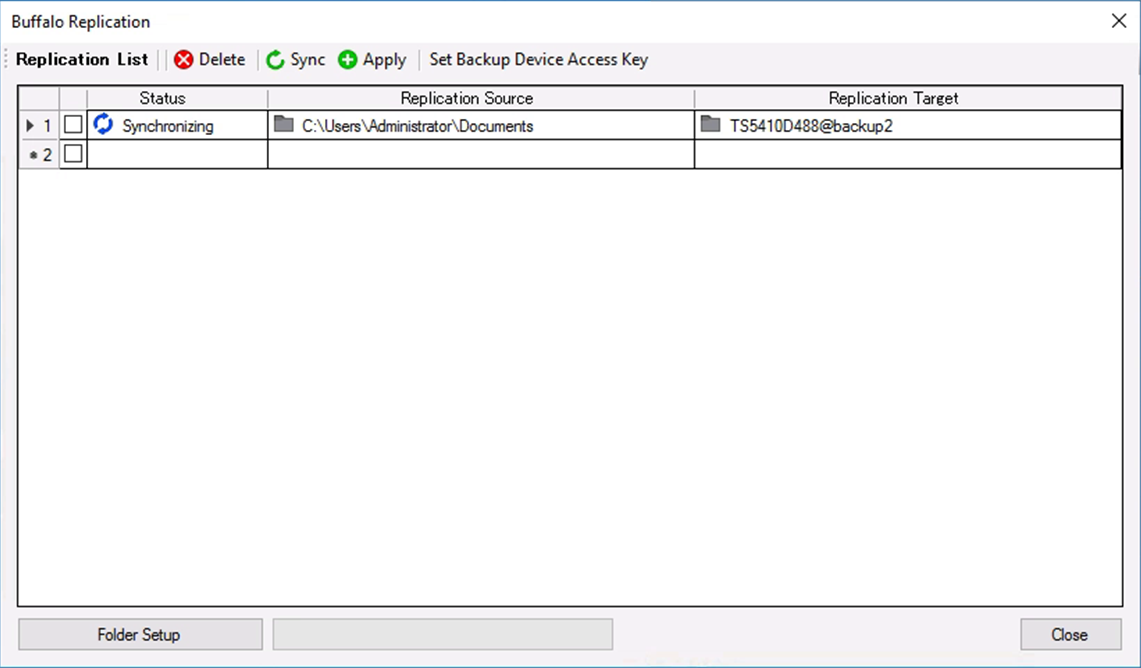The image size is (1141, 668).
Task: Click the Replication Target folder icon
Action: click(x=711, y=125)
